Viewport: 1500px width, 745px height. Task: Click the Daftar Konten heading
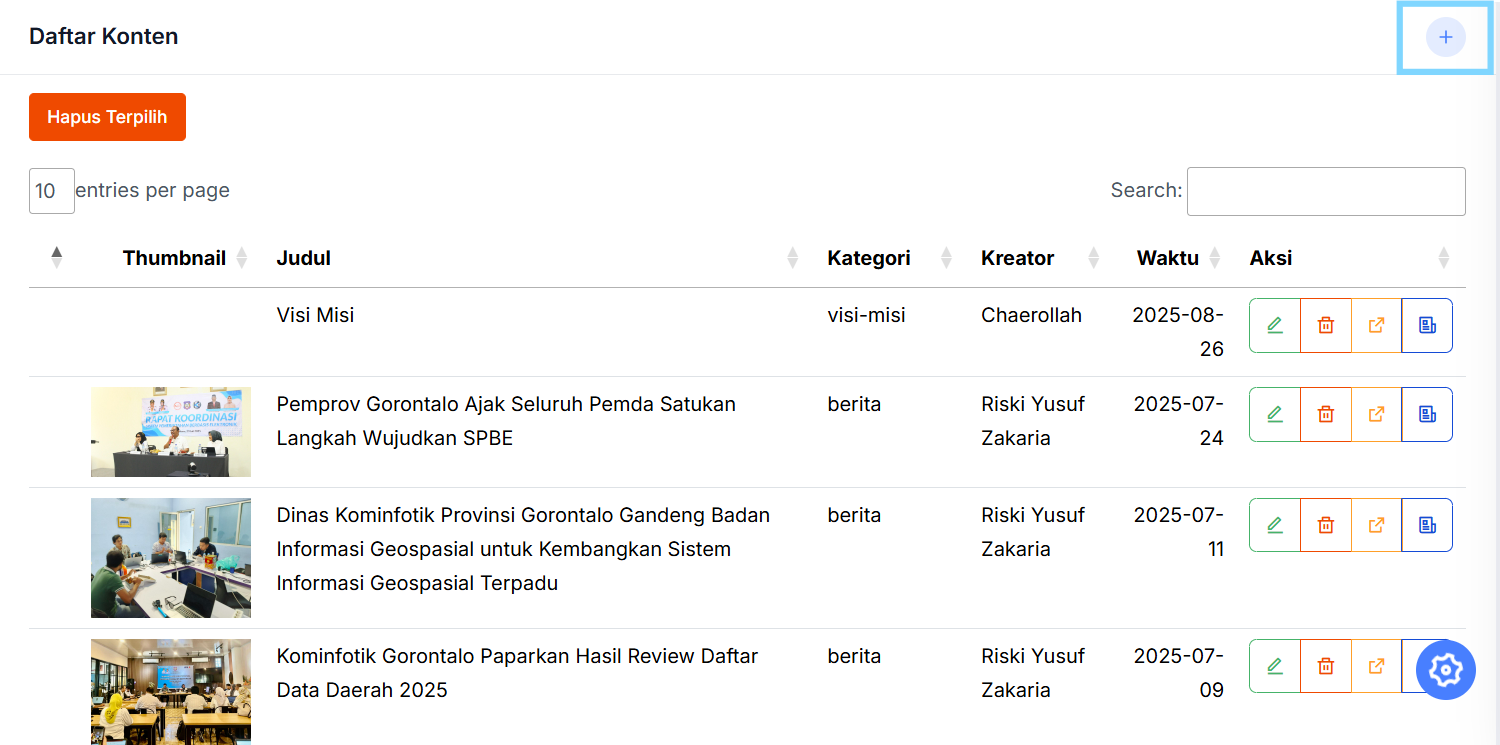coord(103,36)
